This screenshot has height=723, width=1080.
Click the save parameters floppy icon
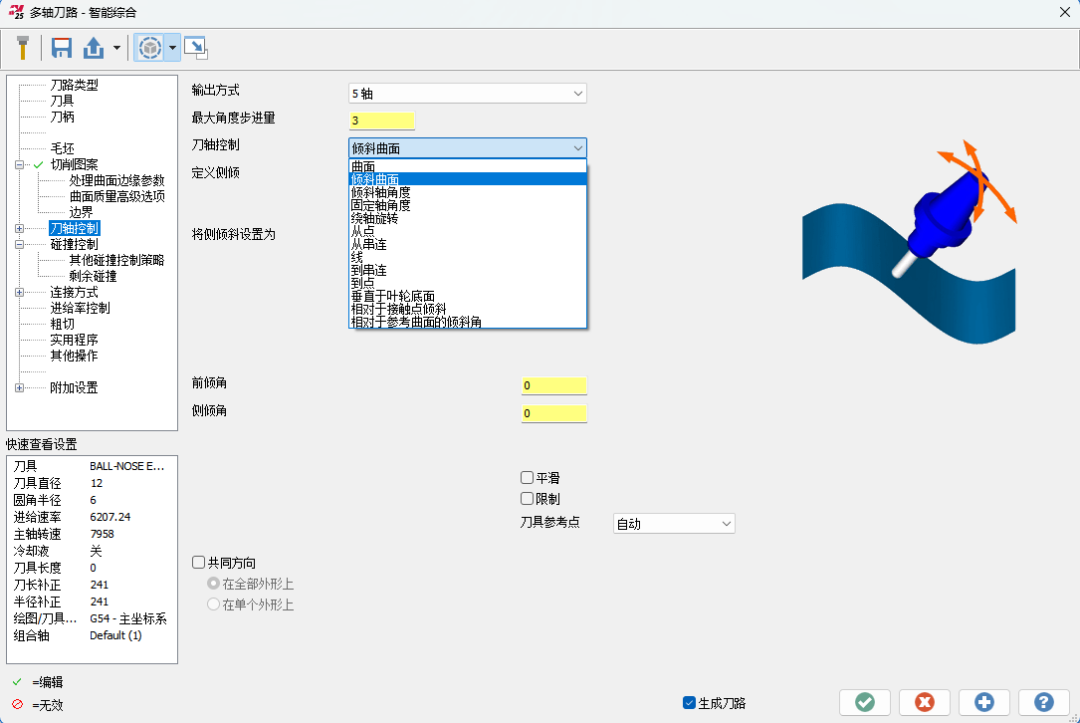click(62, 48)
